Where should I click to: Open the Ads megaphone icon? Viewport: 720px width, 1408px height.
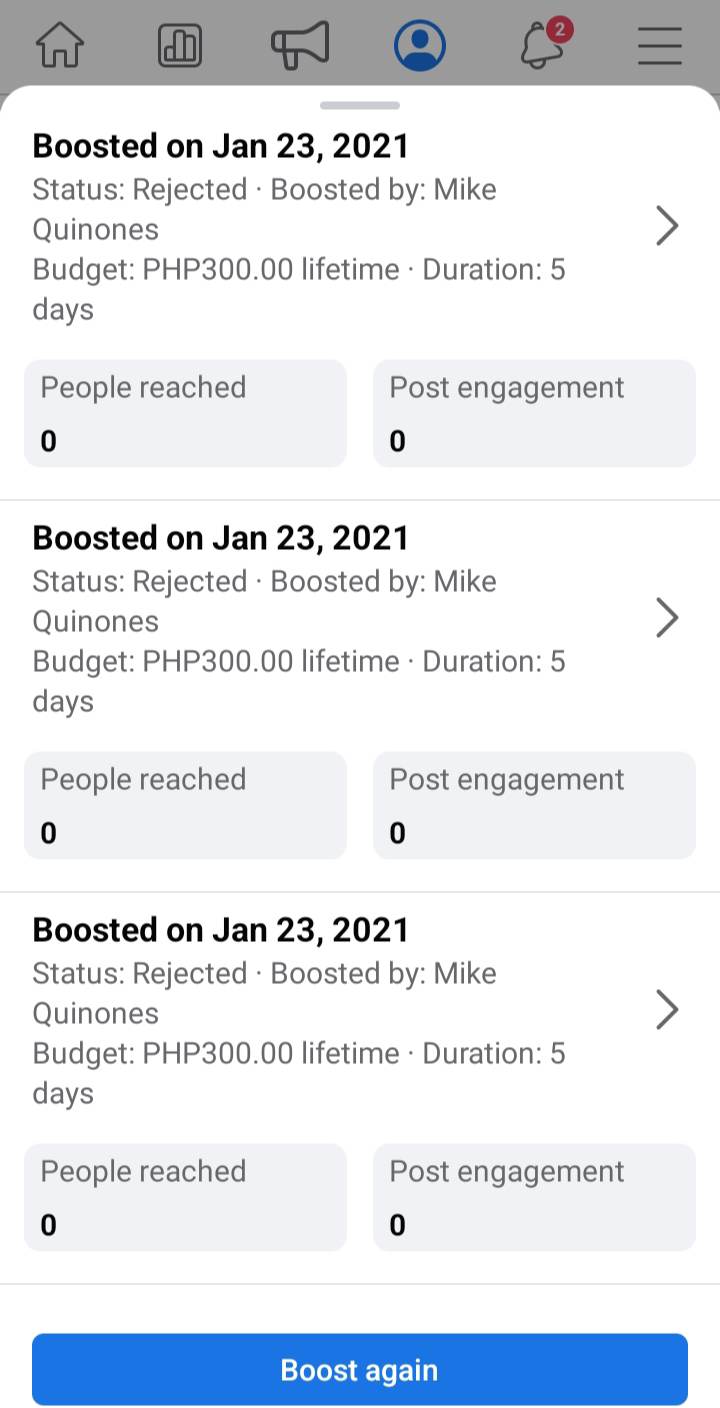[300, 46]
